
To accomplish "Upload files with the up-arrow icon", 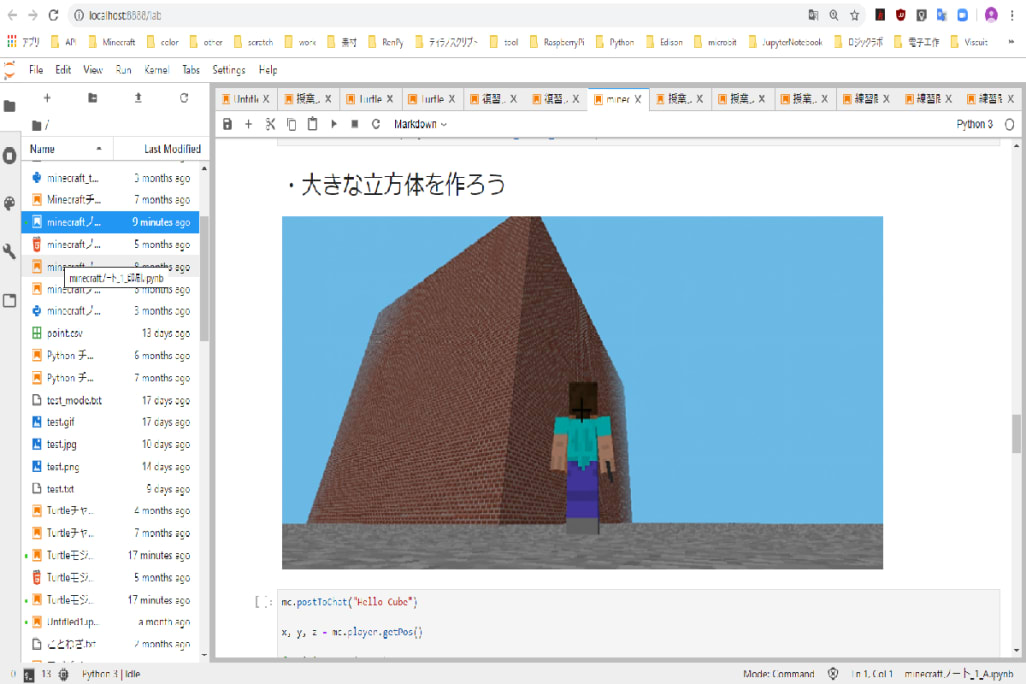I will [138, 98].
